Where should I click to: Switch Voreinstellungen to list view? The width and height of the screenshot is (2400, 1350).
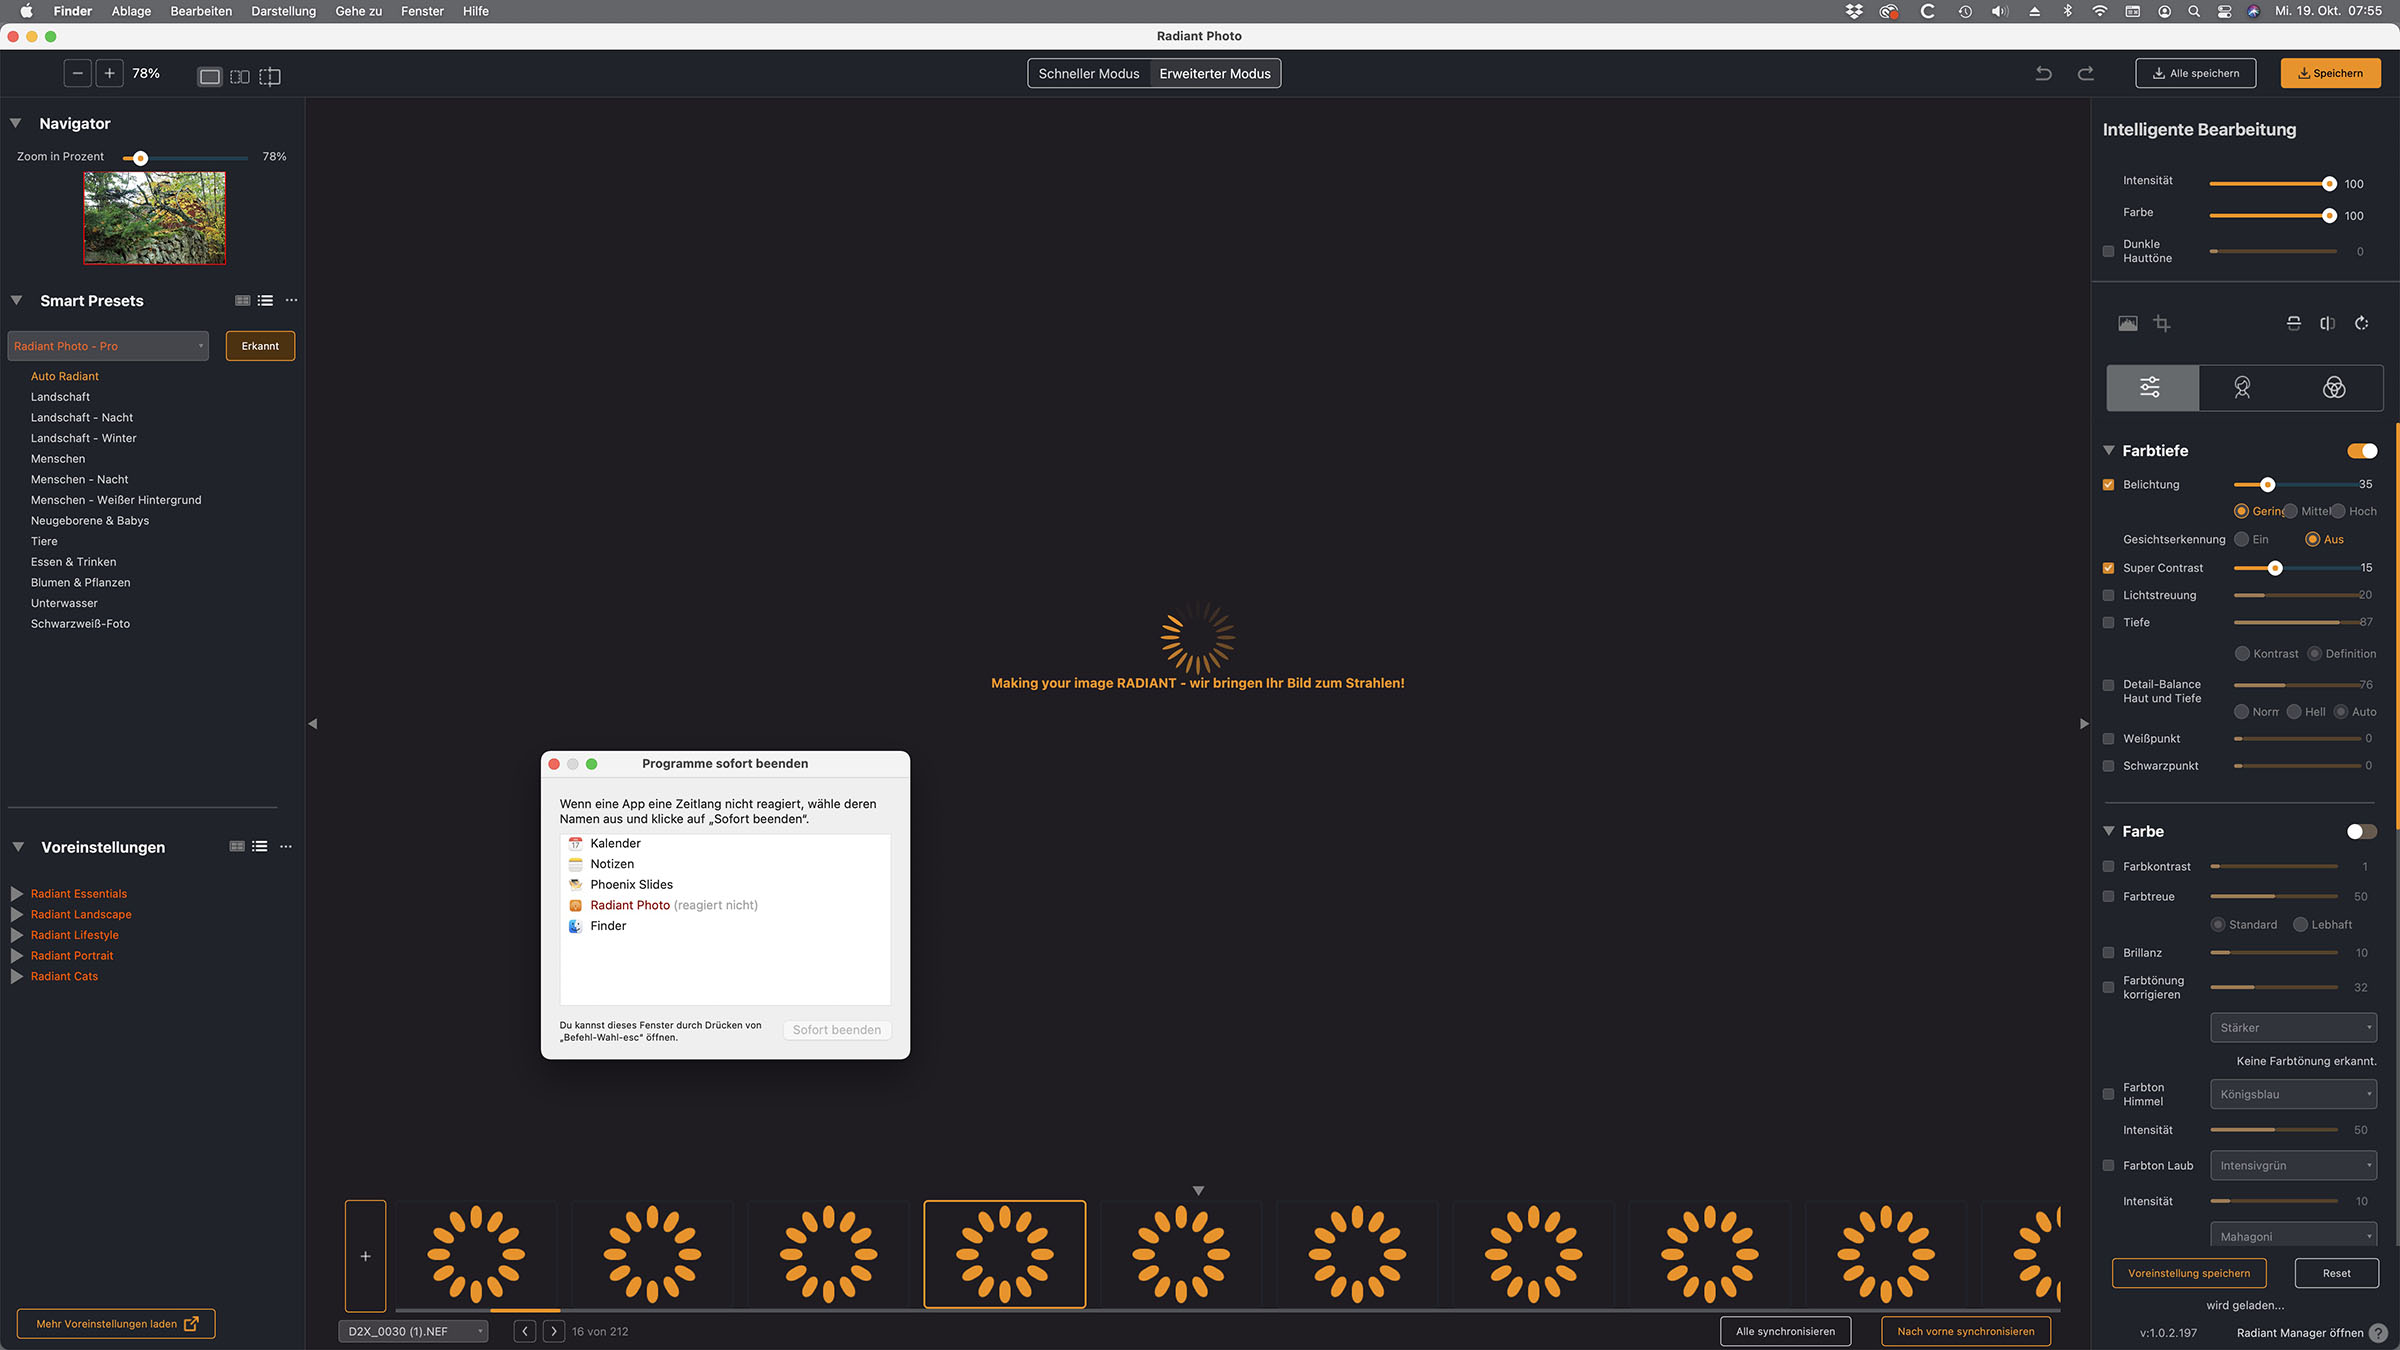pos(260,846)
